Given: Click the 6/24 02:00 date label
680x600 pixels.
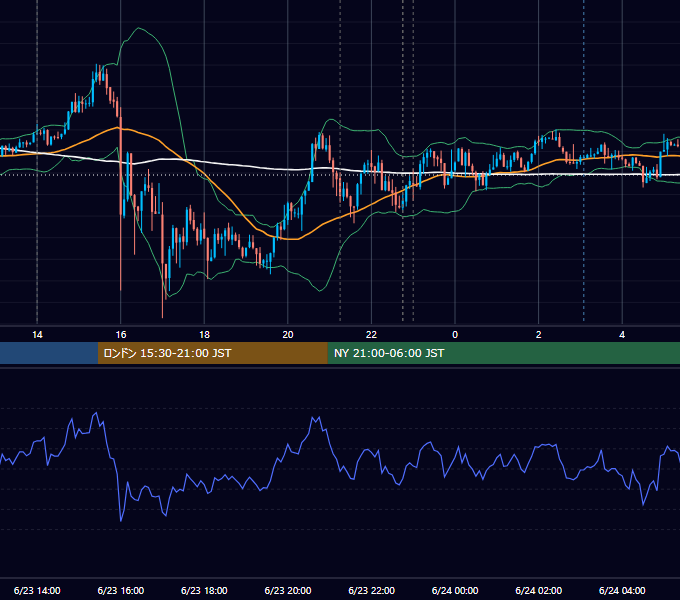Looking at the screenshot, I should 539,590.
